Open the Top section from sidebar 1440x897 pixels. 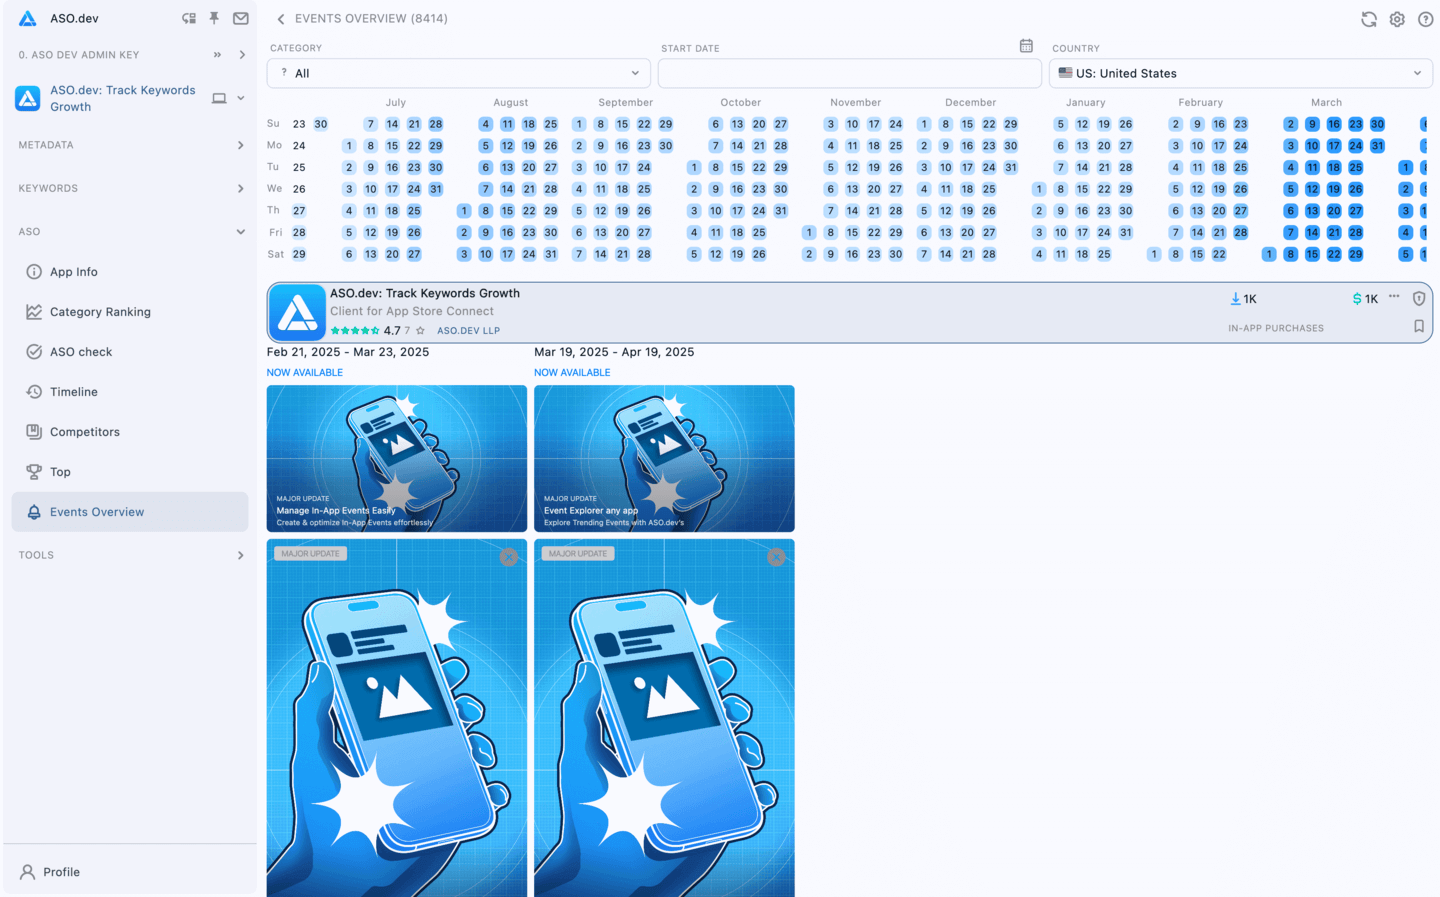[x=59, y=471]
